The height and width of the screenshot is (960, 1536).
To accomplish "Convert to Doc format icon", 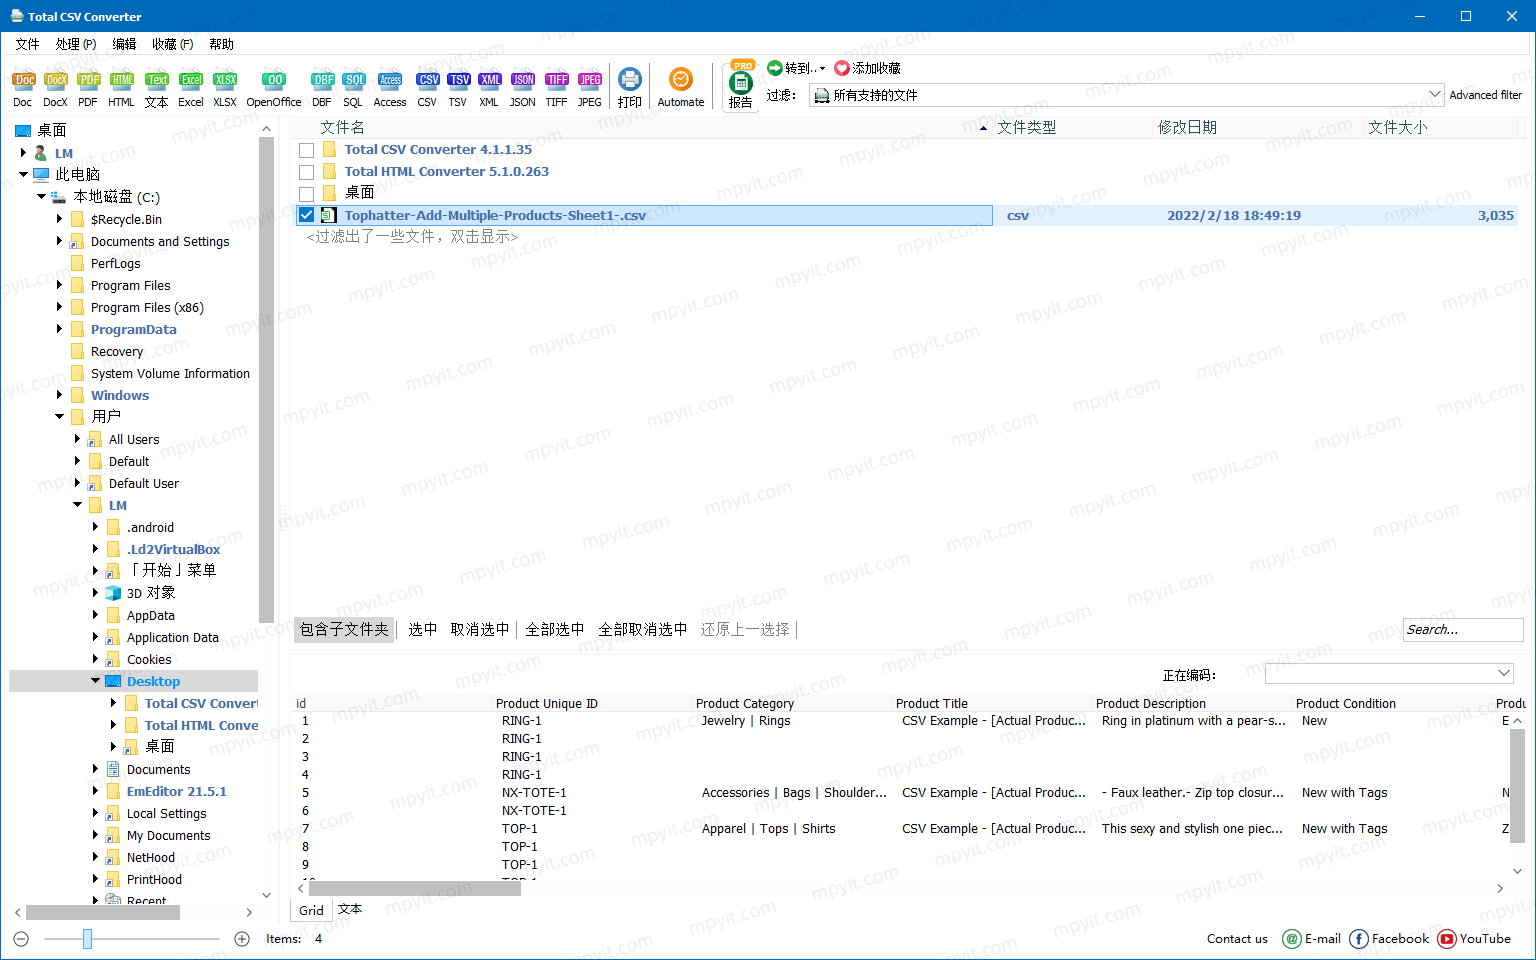I will click(x=23, y=88).
